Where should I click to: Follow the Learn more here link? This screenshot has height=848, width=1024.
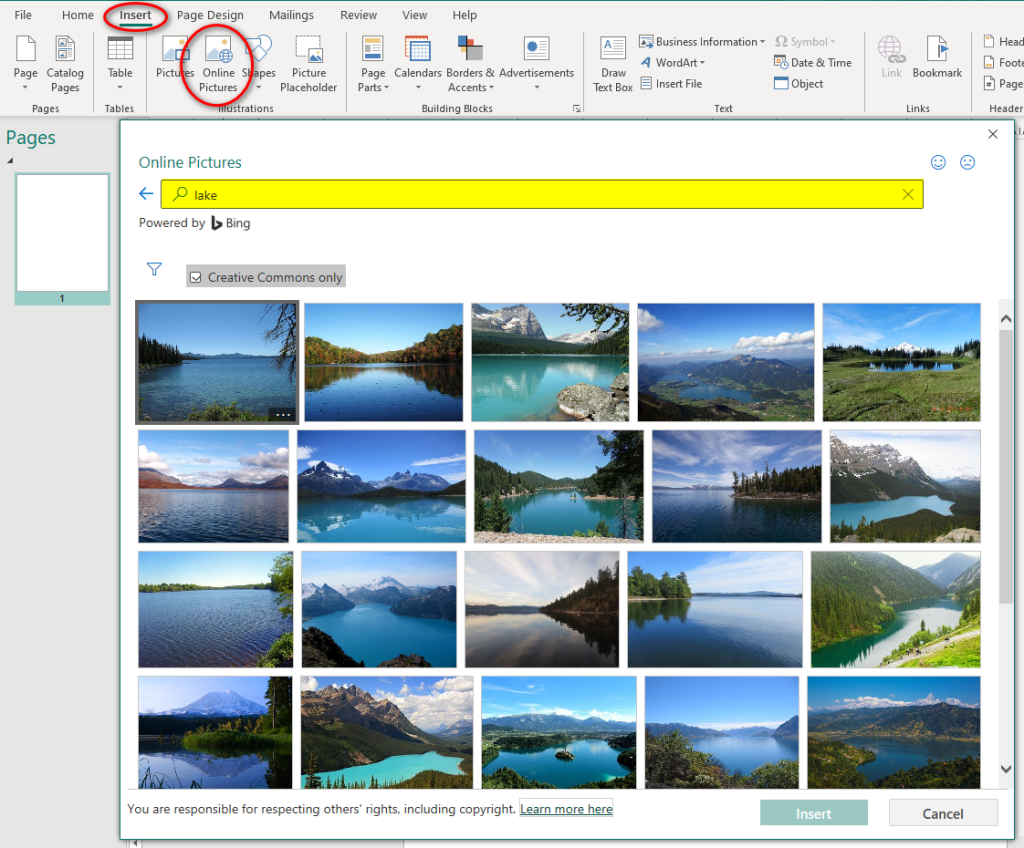click(x=566, y=808)
